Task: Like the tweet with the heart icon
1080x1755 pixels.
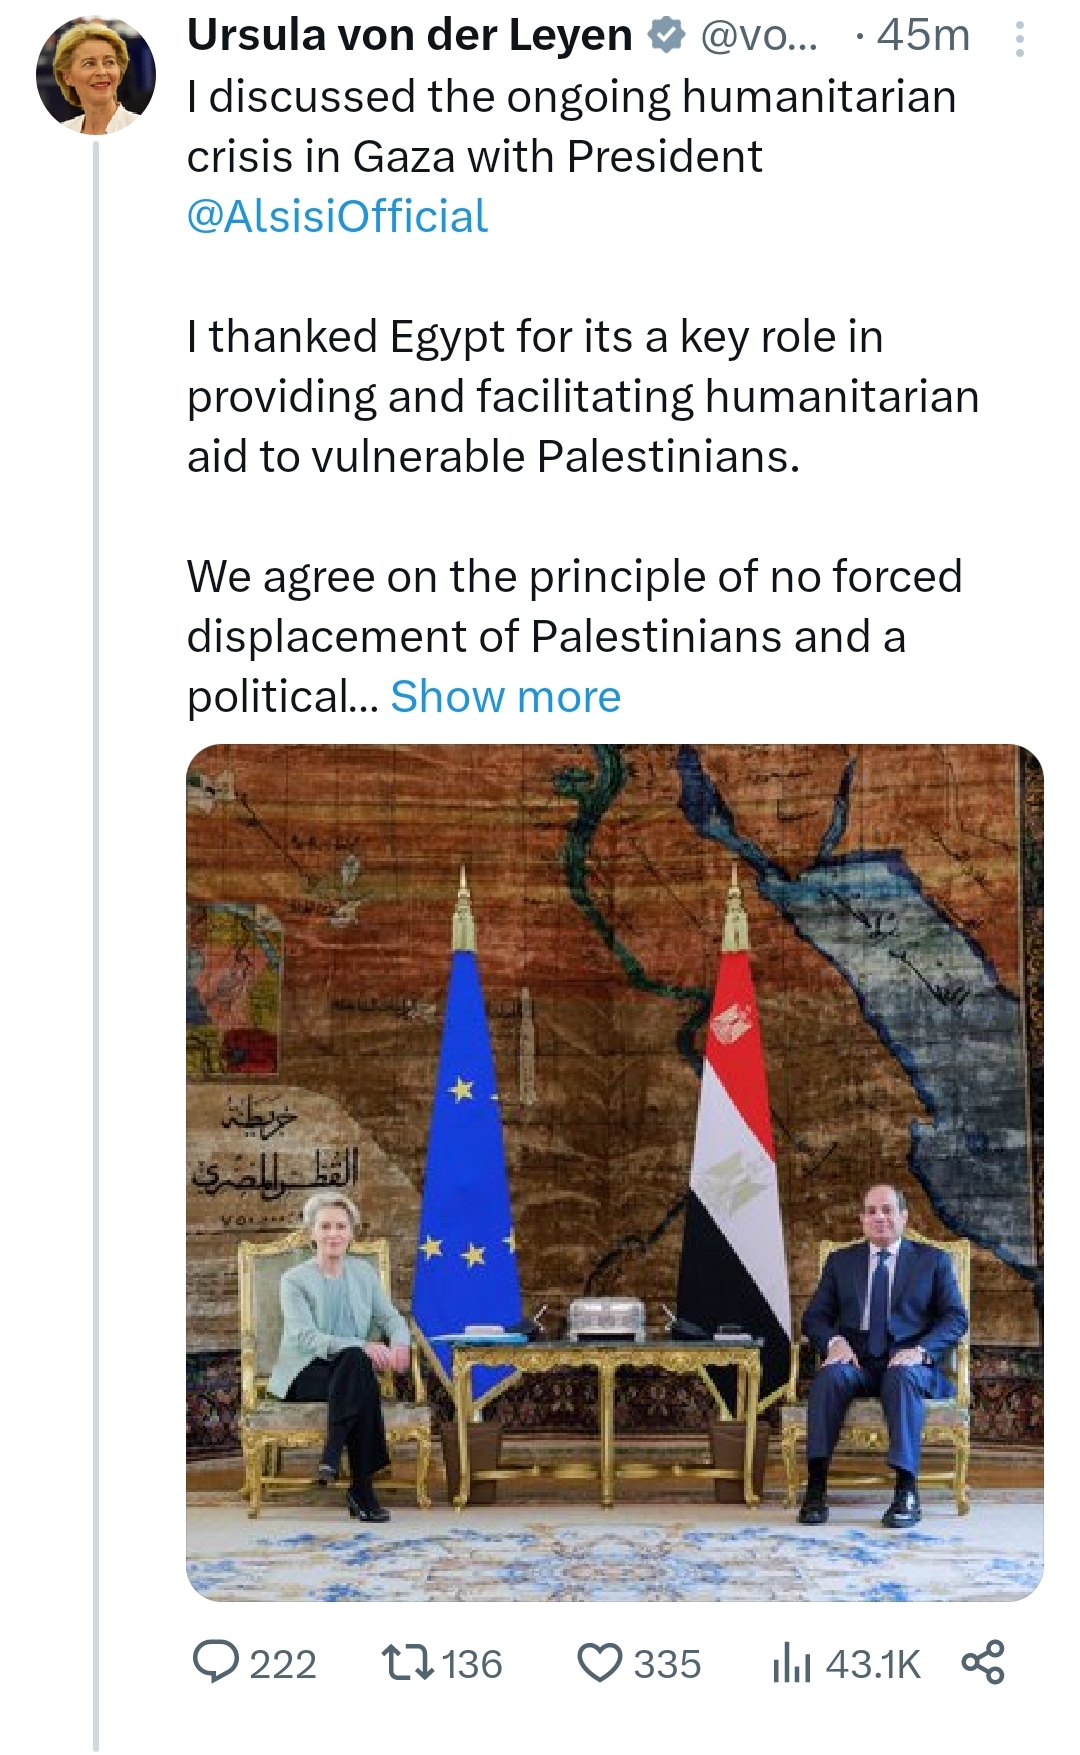Action: click(600, 1662)
